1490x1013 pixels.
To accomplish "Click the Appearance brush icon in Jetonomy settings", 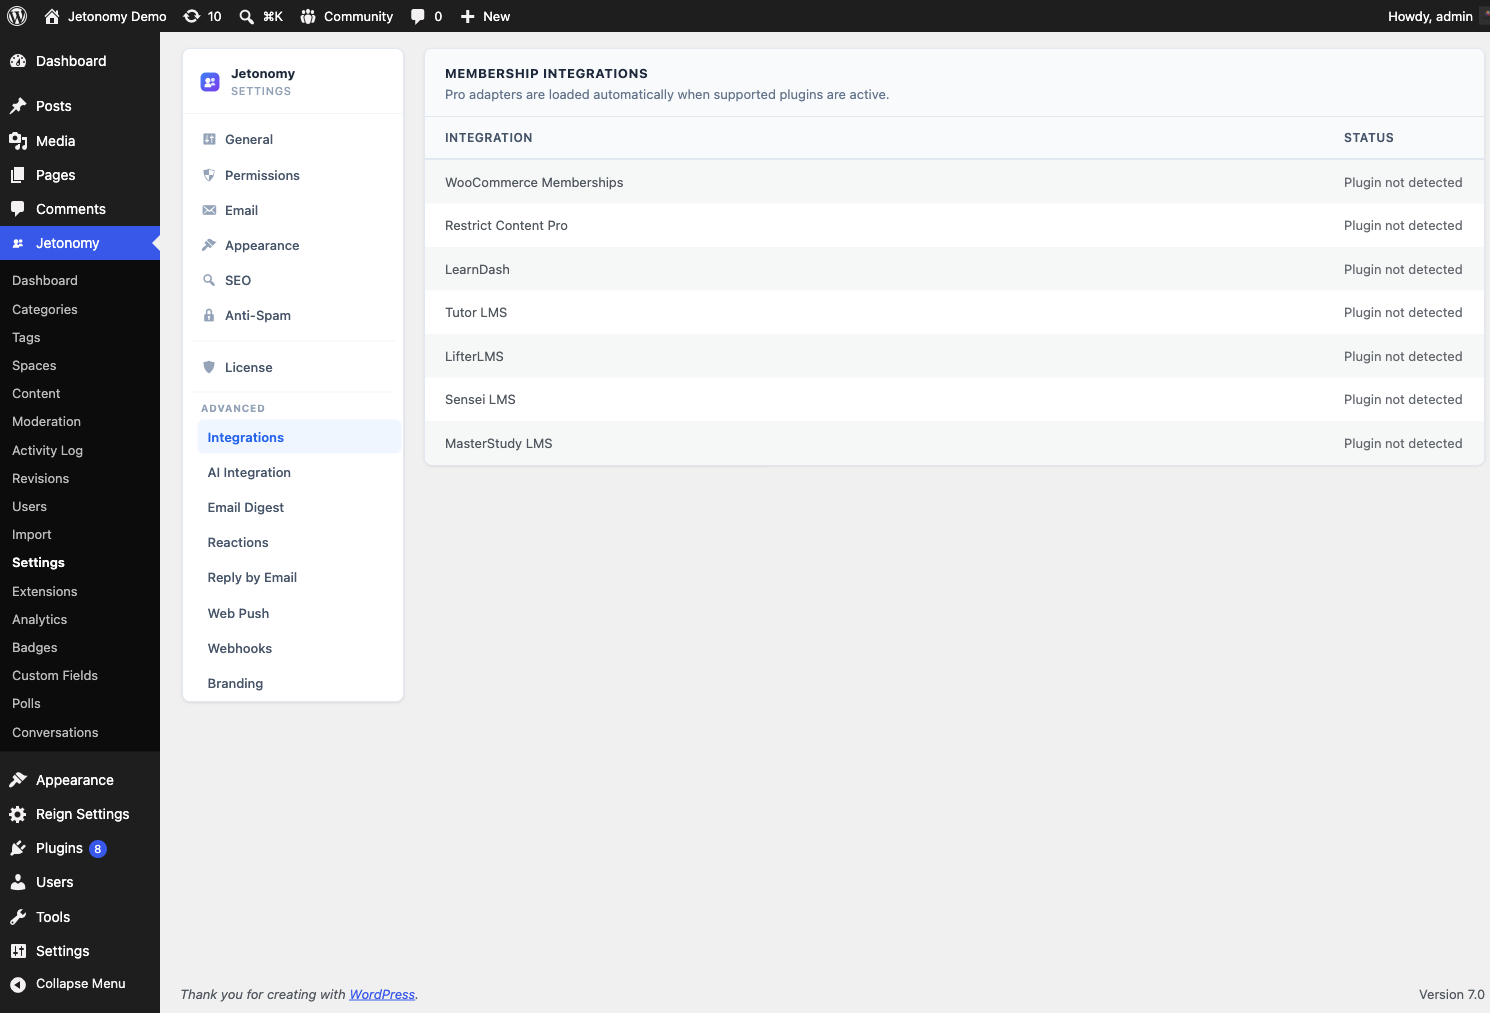I will point(209,245).
